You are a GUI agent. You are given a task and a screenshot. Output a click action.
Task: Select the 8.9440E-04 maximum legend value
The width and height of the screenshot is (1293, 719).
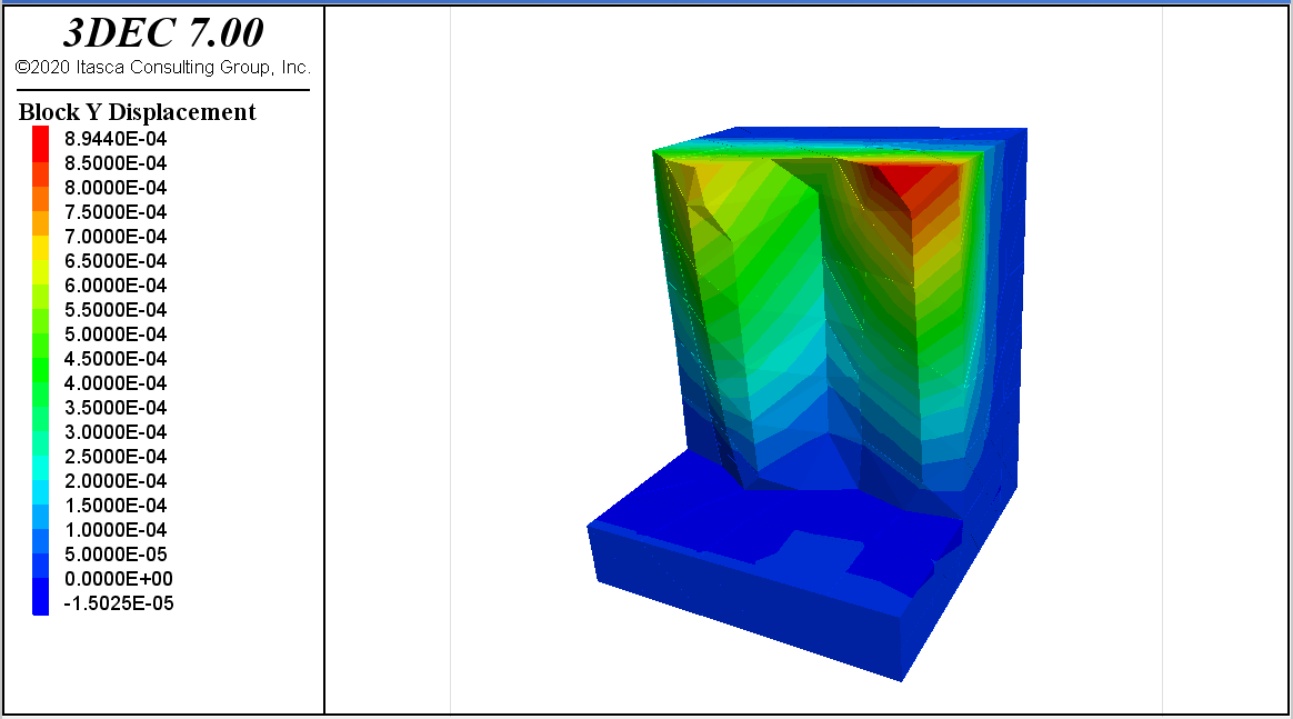[115, 139]
